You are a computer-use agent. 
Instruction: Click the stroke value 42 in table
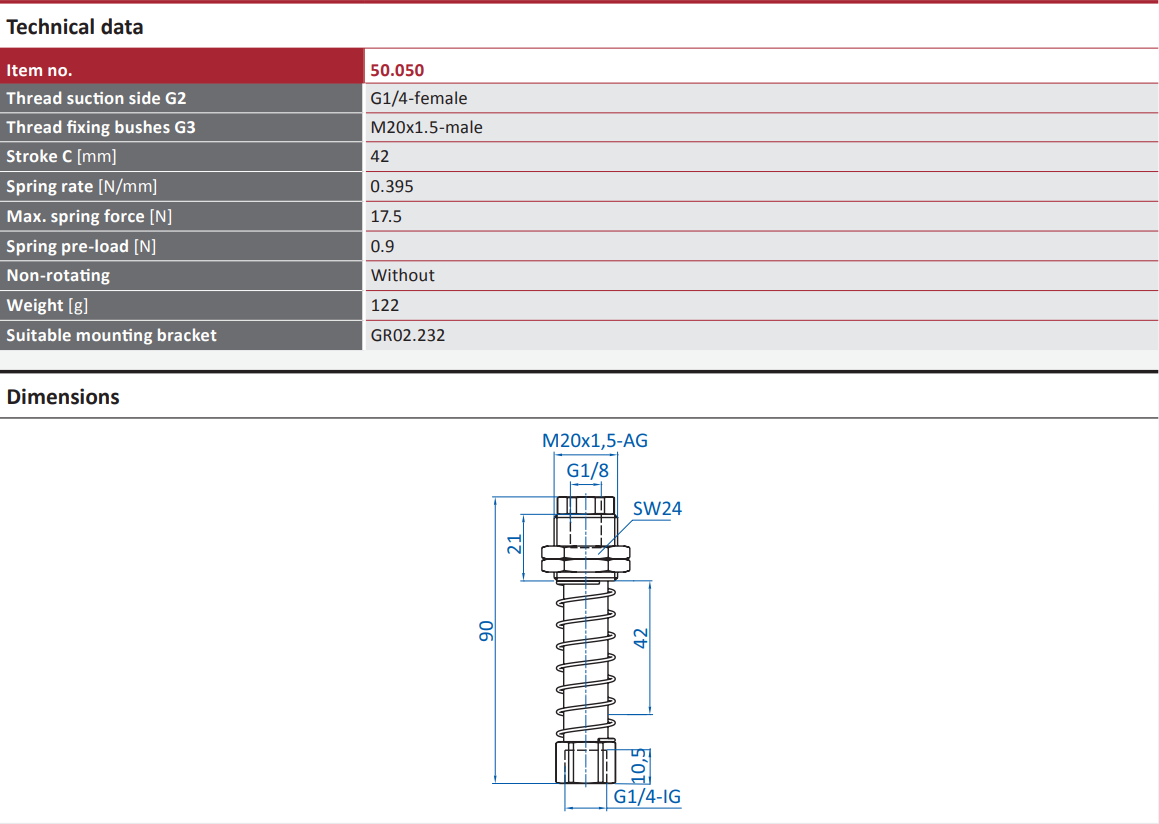click(379, 157)
